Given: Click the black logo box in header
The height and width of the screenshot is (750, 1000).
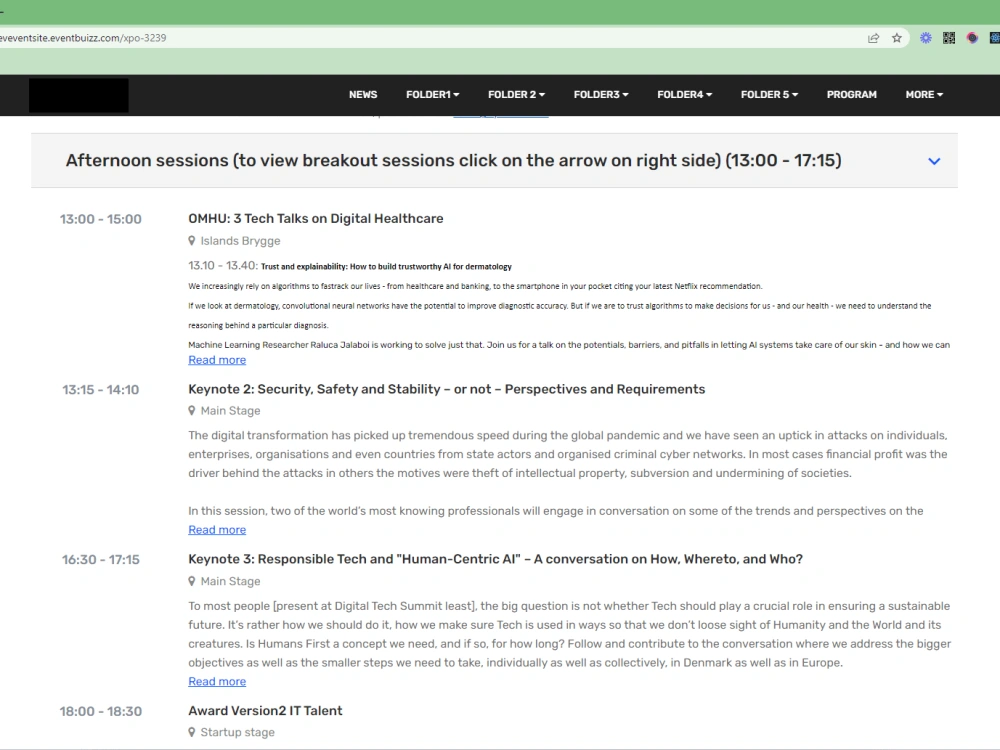Looking at the screenshot, I should tap(78, 95).
